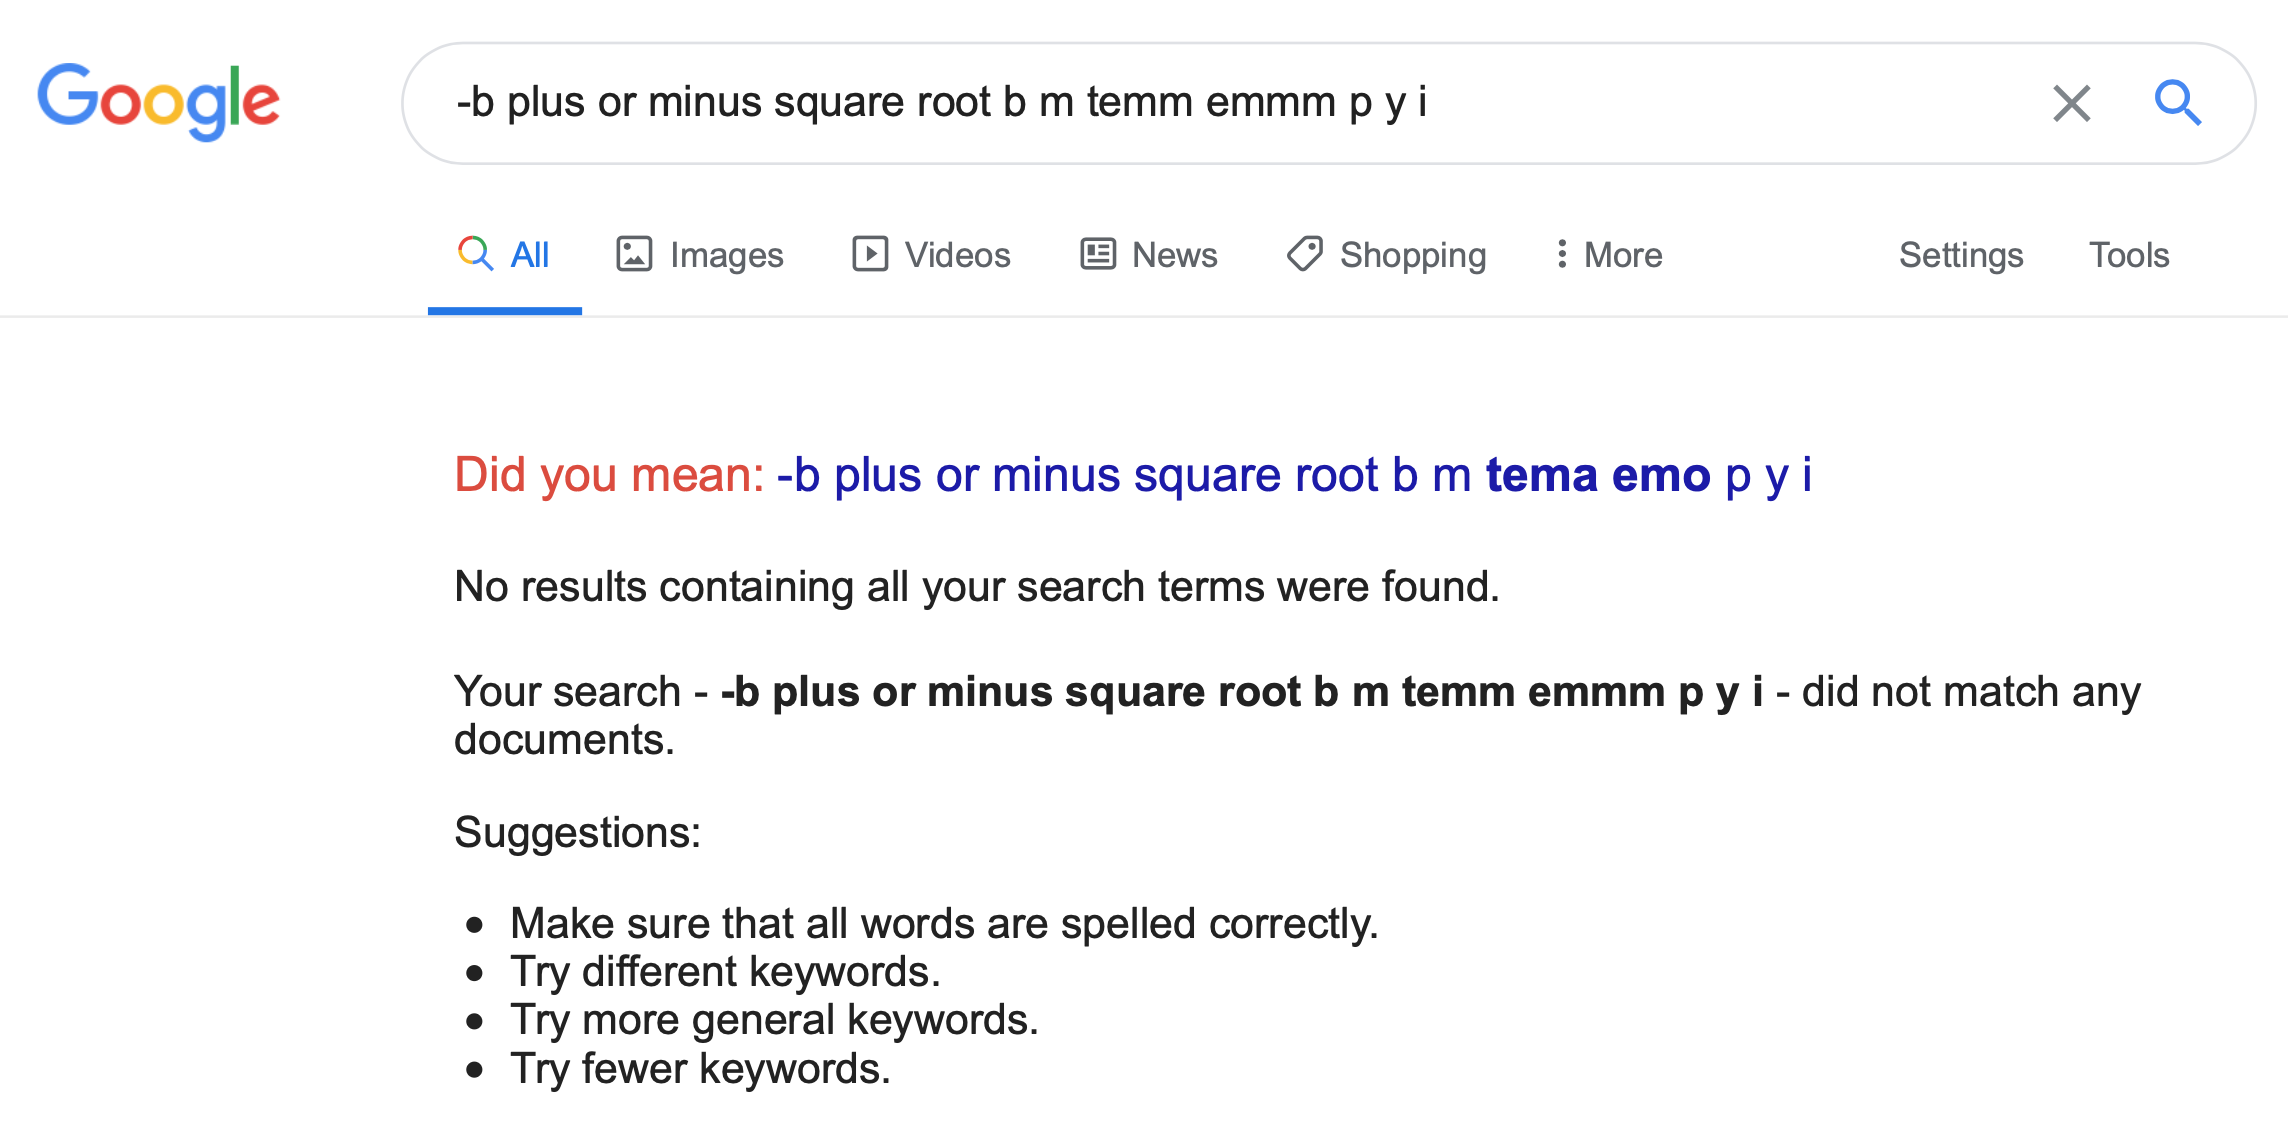Click the Google logo
The height and width of the screenshot is (1140, 2288).
pos(158,101)
